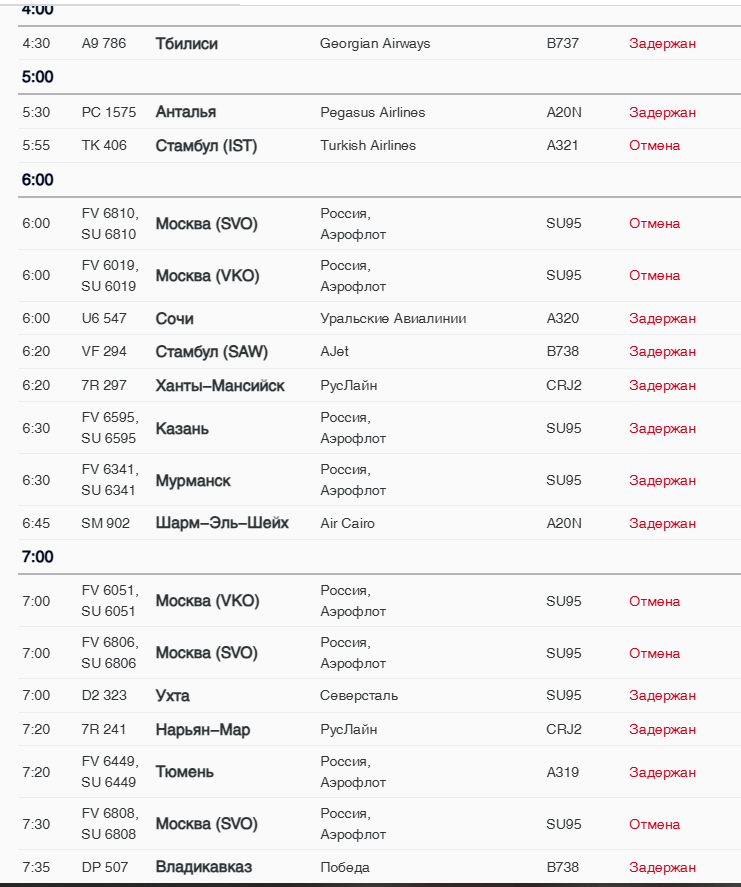Viewport: 741px width, 887px height.
Task: Click the Georgian Airways airline name
Action: (375, 44)
